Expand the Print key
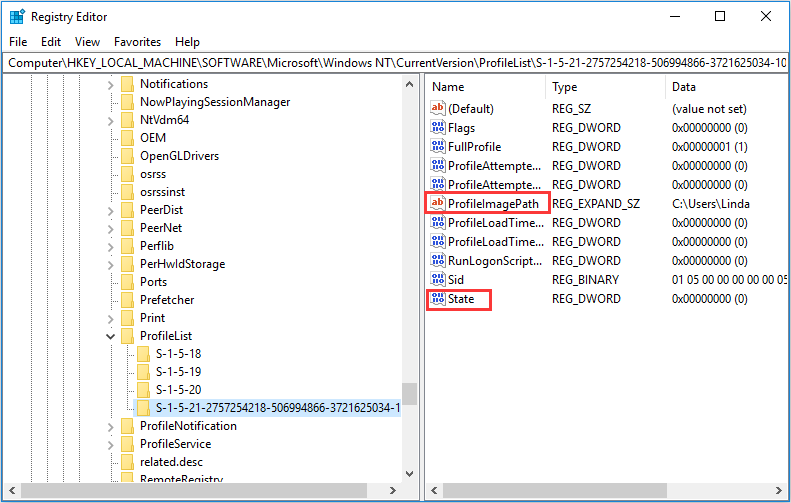The height and width of the screenshot is (503, 791). click(110, 319)
